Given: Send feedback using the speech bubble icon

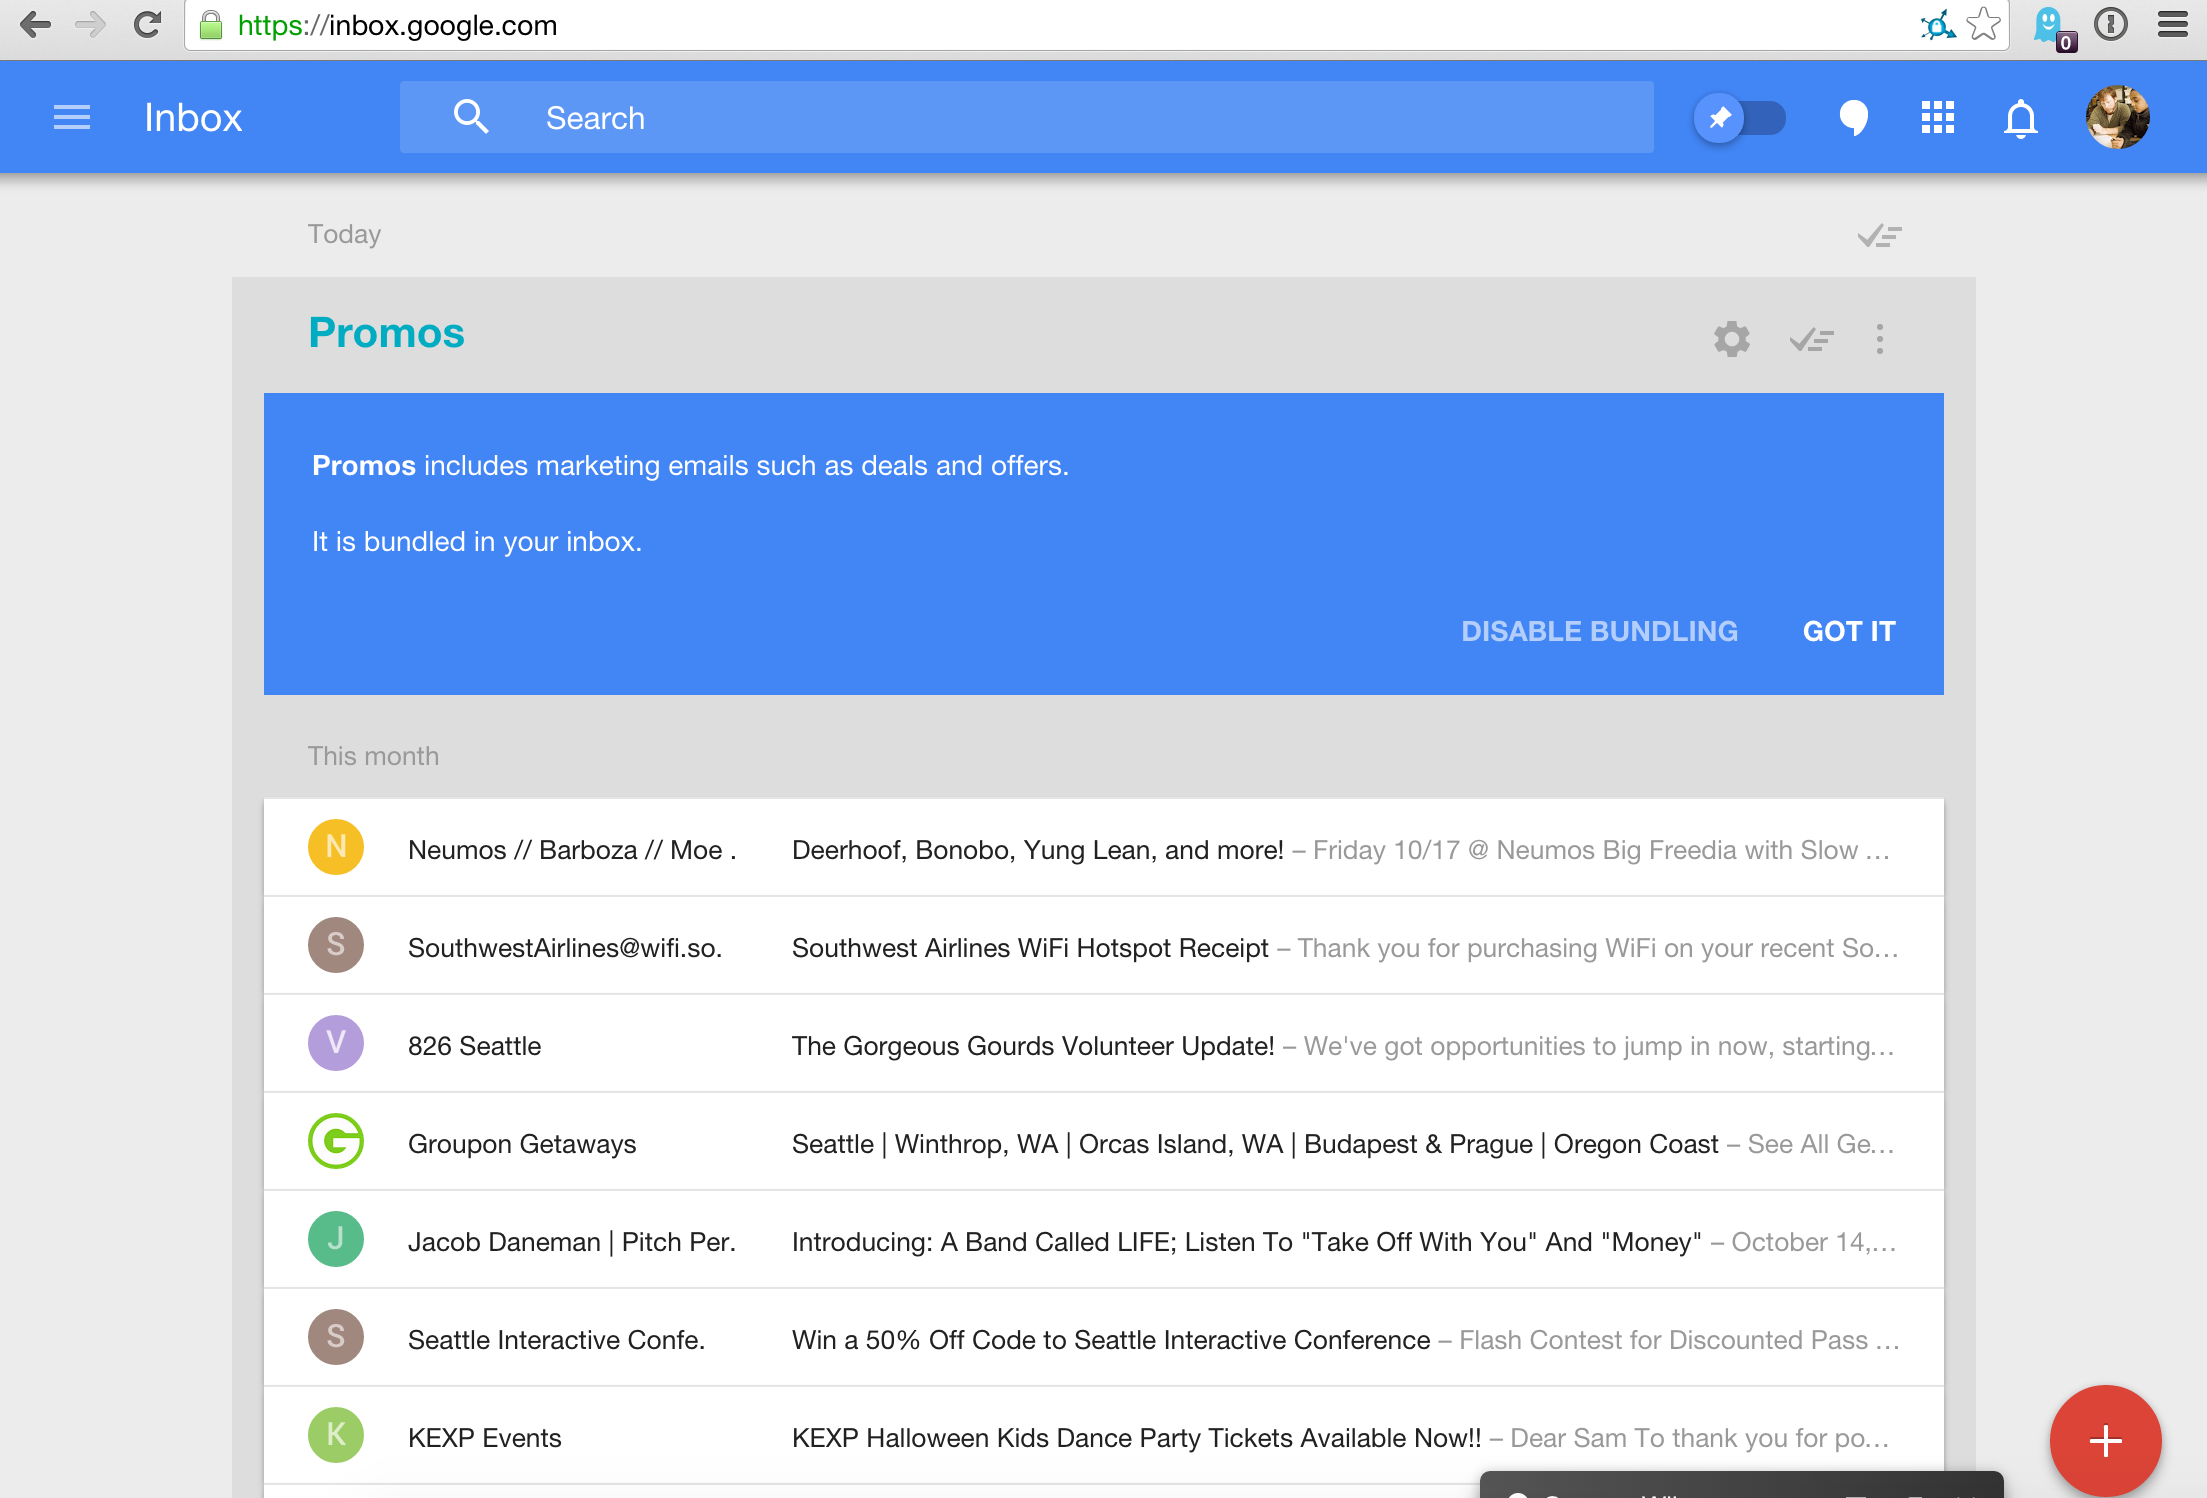Looking at the screenshot, I should point(1854,117).
